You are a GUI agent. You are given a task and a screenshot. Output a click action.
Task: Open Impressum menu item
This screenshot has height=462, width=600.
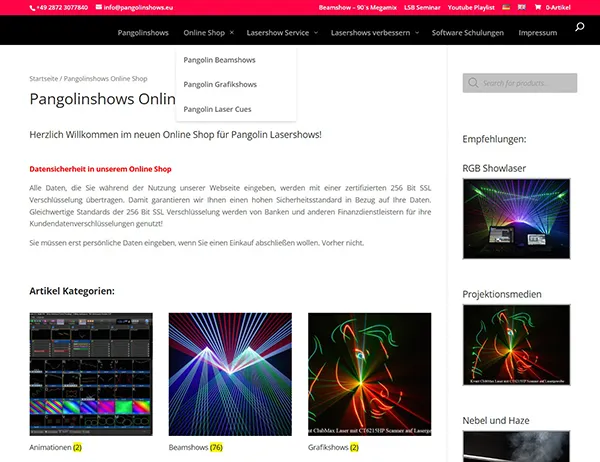(538, 33)
